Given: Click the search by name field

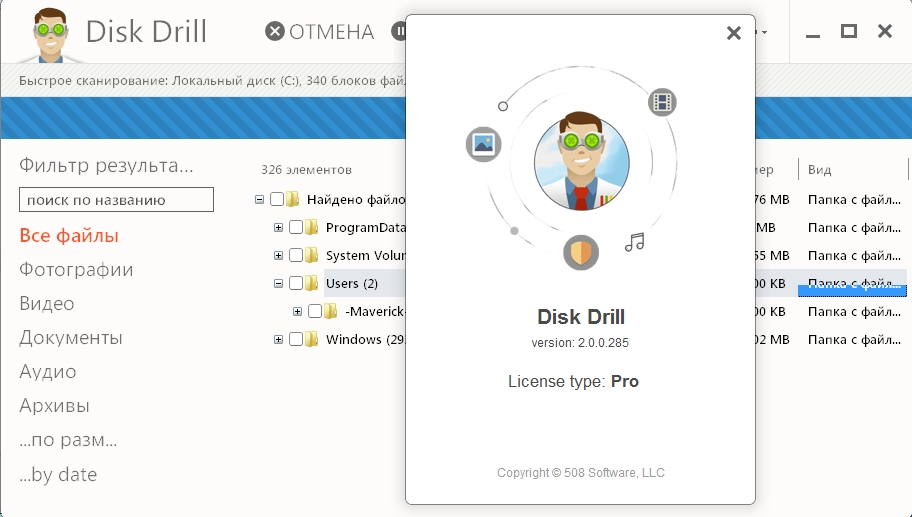Looking at the screenshot, I should [x=116, y=199].
